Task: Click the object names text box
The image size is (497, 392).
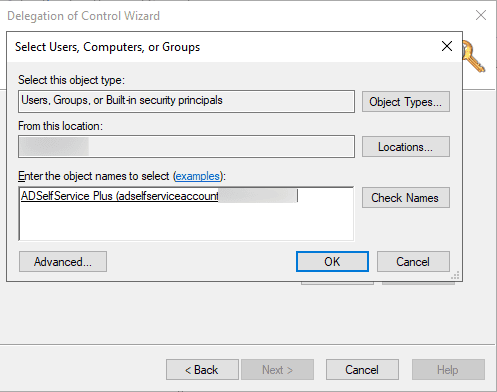Action: click(186, 214)
